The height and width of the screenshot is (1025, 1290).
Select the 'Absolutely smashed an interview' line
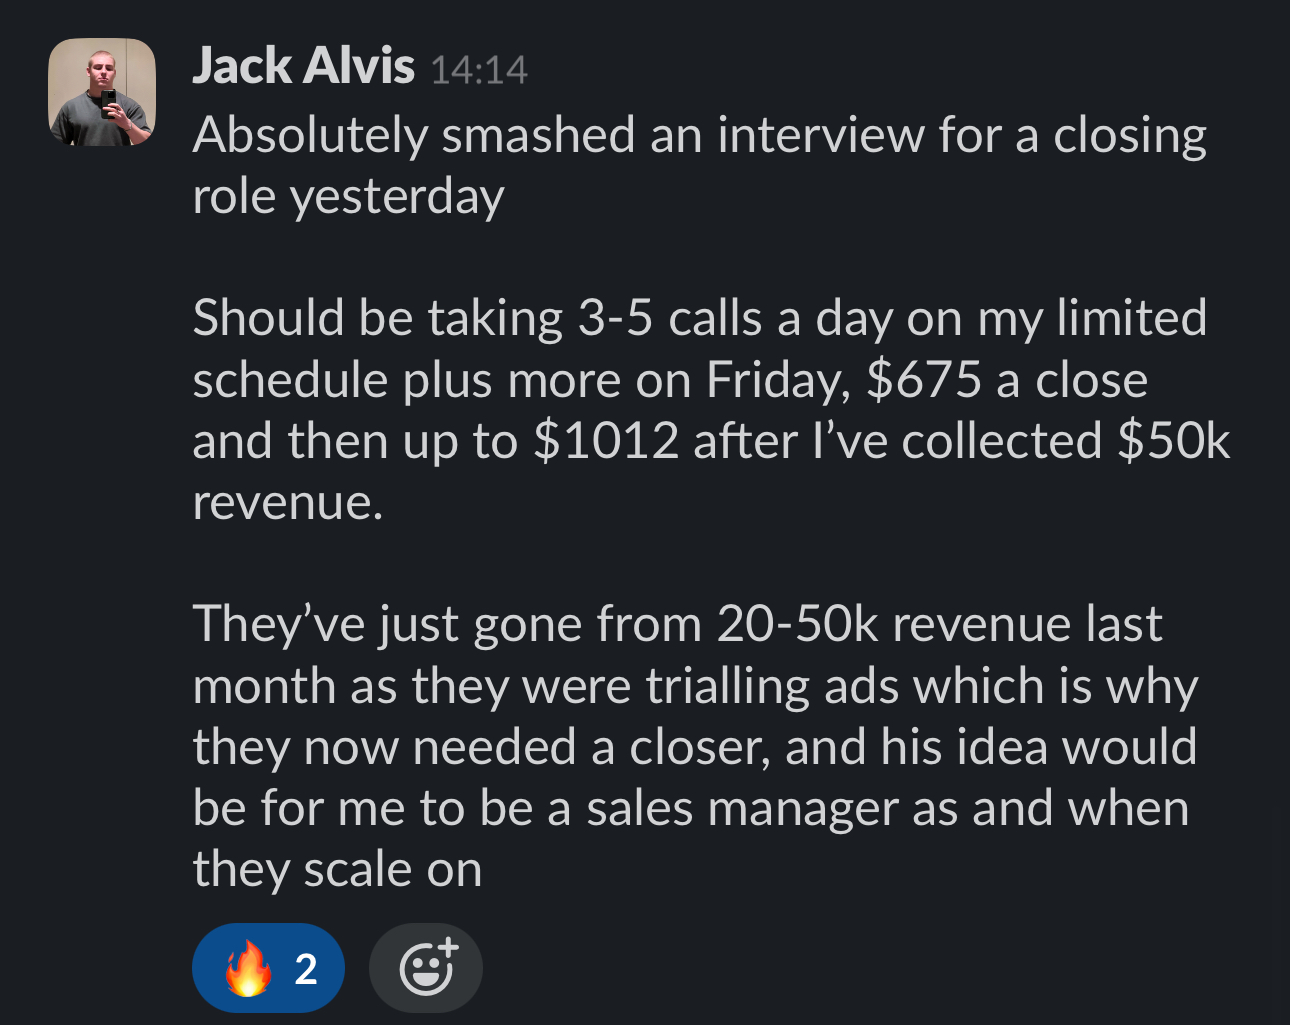click(699, 135)
